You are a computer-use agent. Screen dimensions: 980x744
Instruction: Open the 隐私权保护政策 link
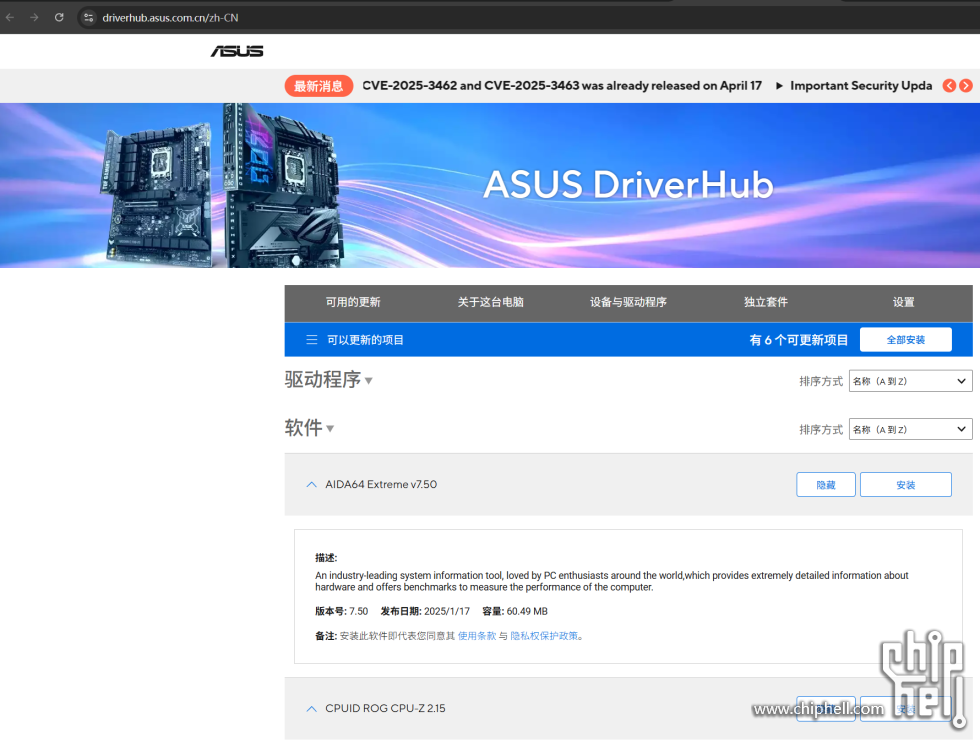coord(544,636)
